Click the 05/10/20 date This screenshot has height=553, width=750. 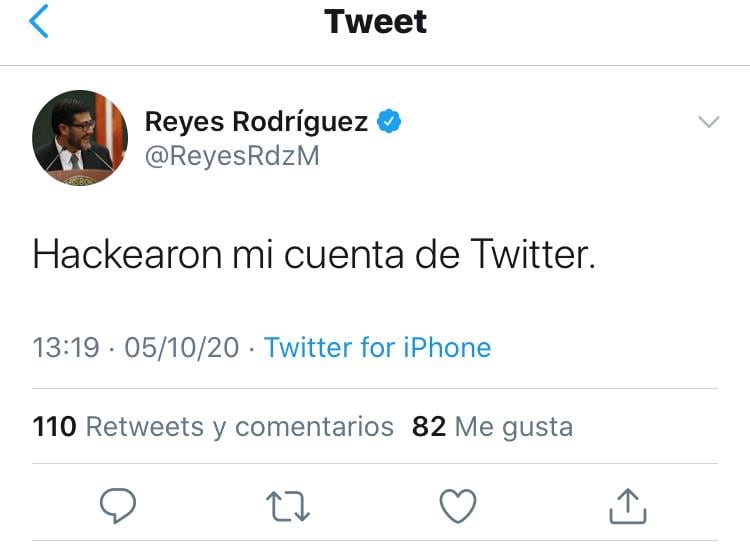tap(181, 347)
